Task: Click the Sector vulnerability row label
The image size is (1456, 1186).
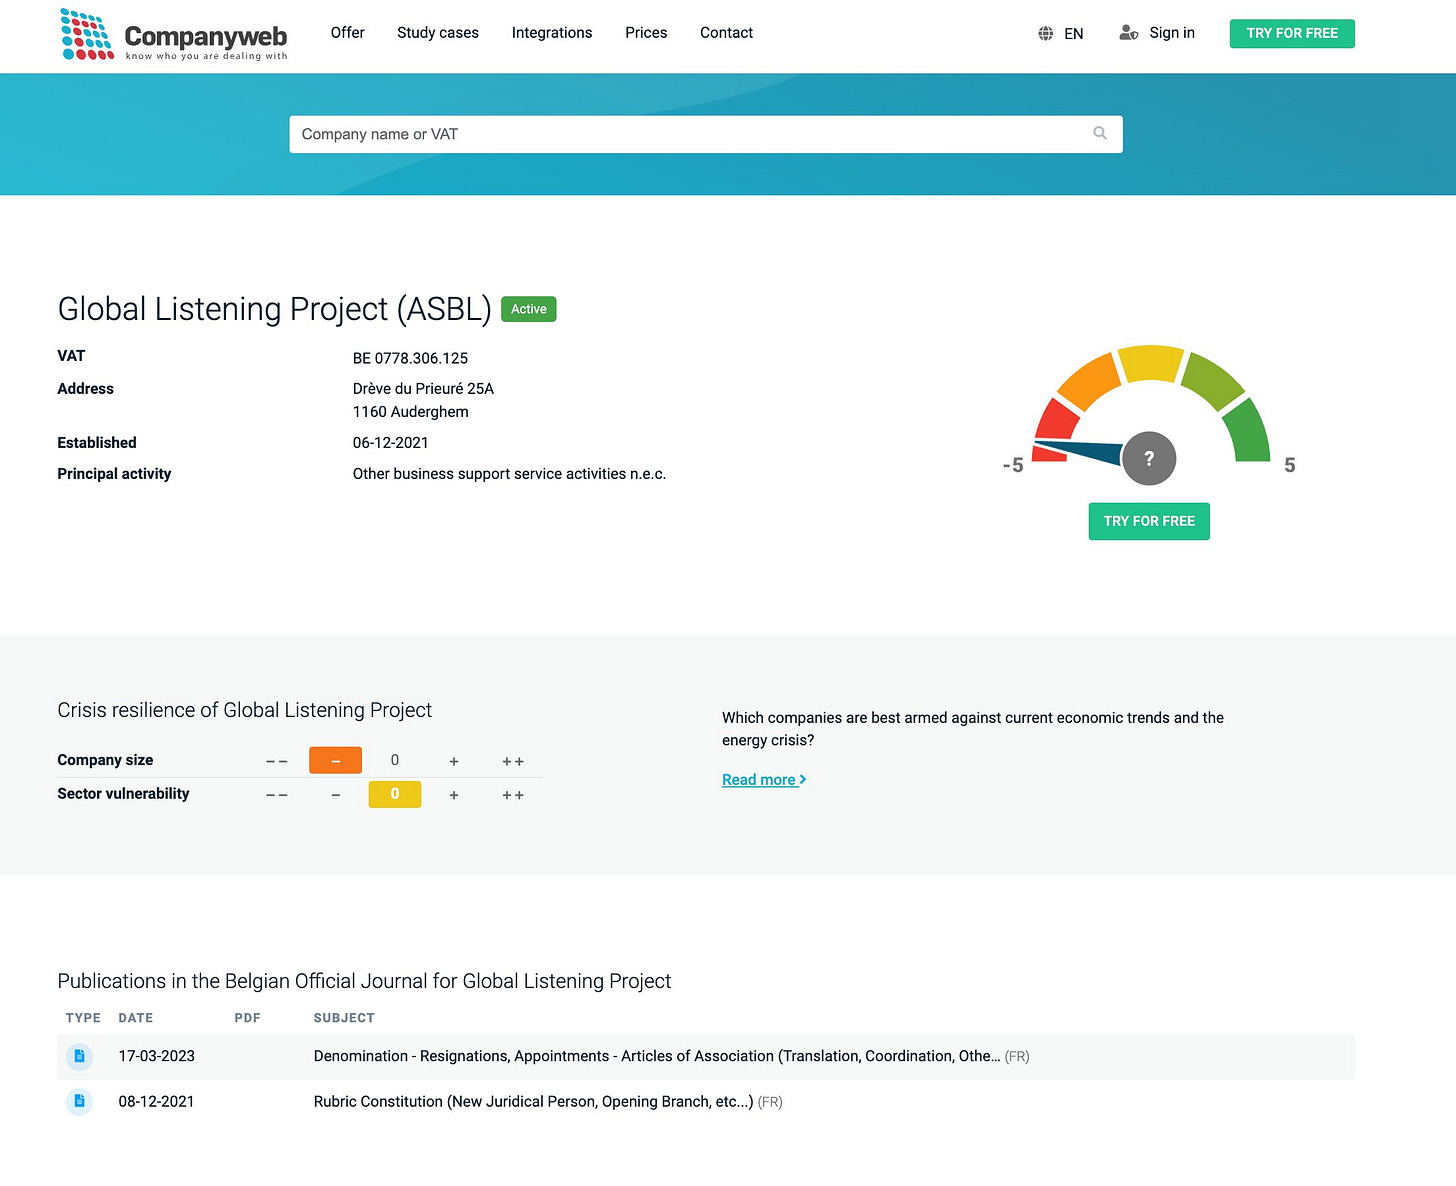Action: [x=123, y=794]
